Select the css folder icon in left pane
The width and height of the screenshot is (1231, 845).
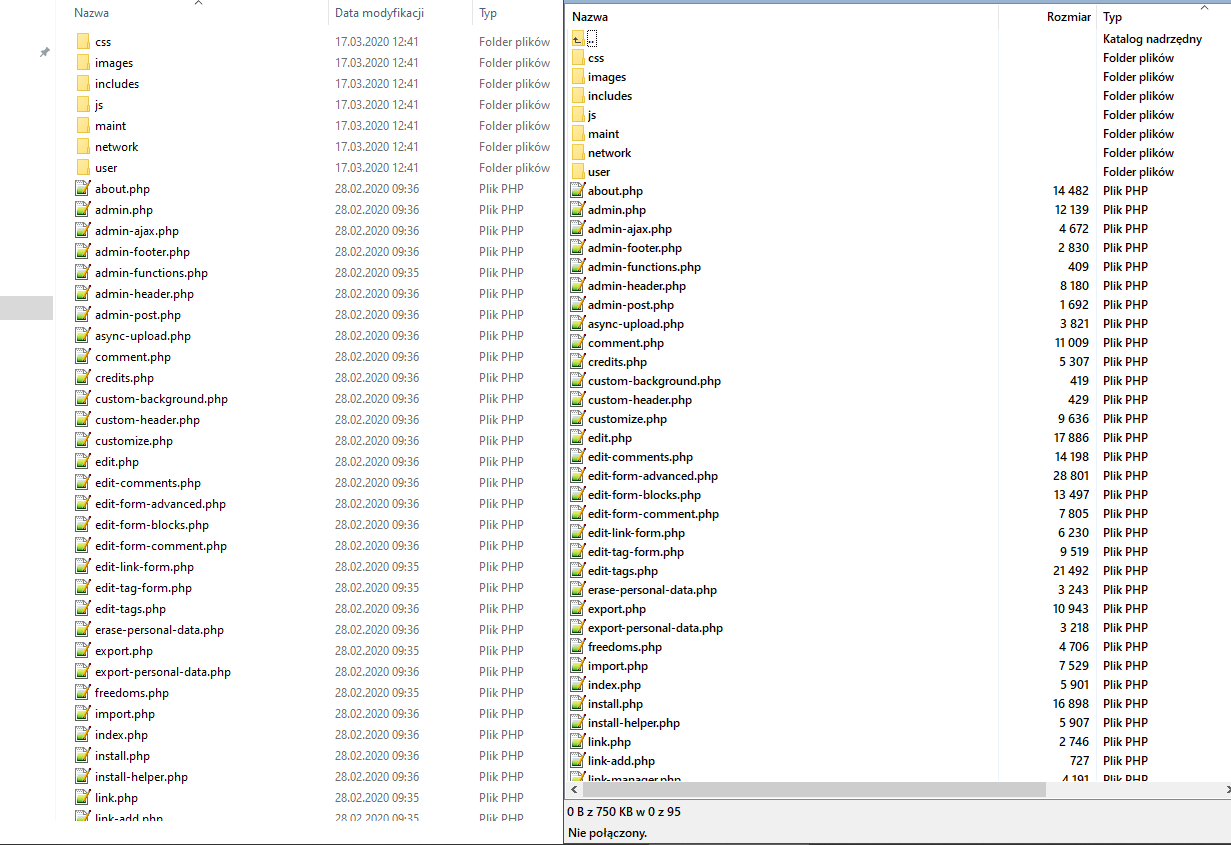[83, 42]
